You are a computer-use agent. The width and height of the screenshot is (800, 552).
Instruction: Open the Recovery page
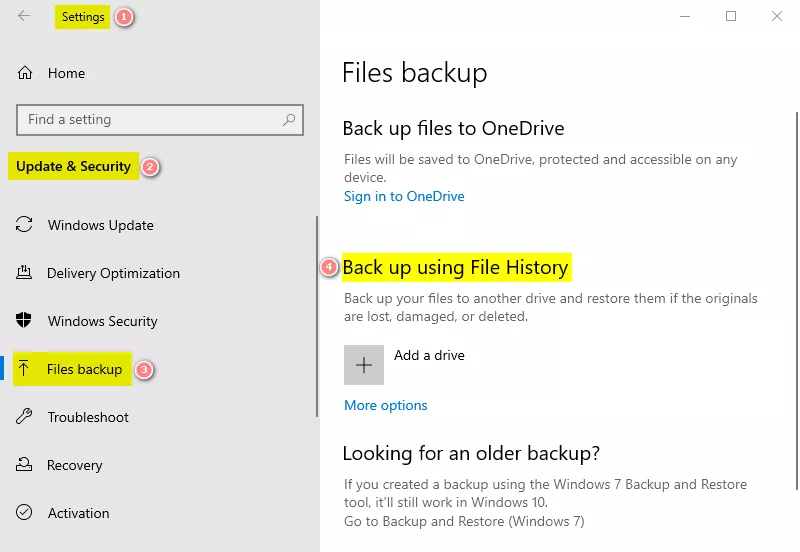tap(74, 465)
